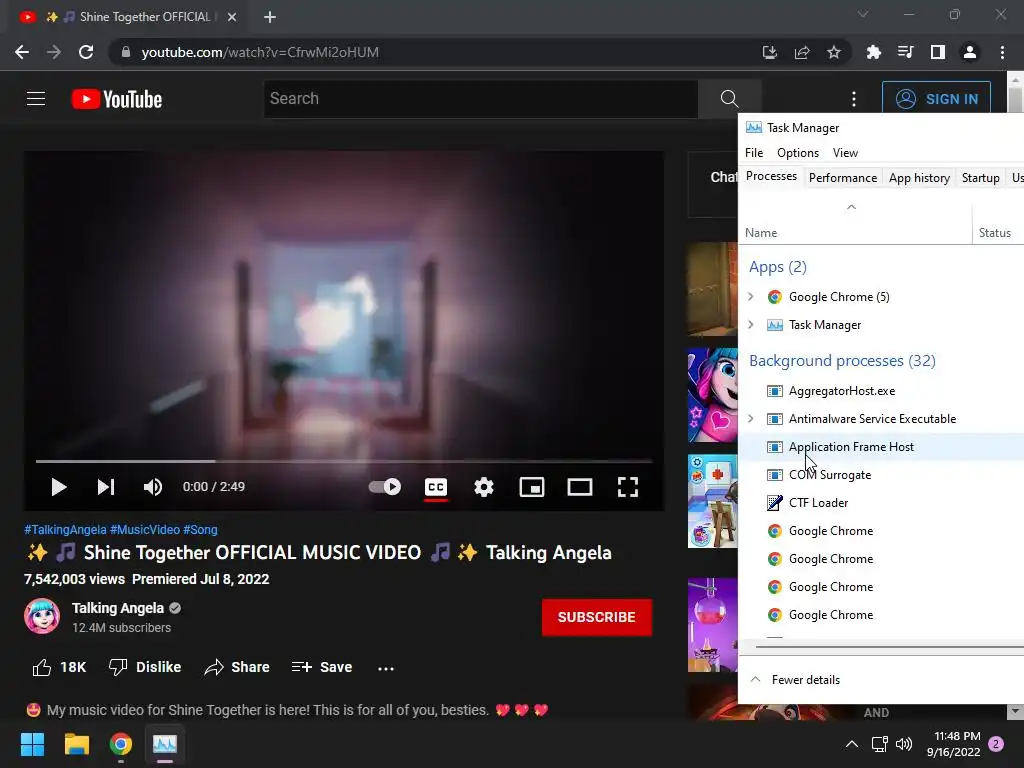Open Talking Angela channel name link
1024x768 pixels.
click(x=118, y=608)
